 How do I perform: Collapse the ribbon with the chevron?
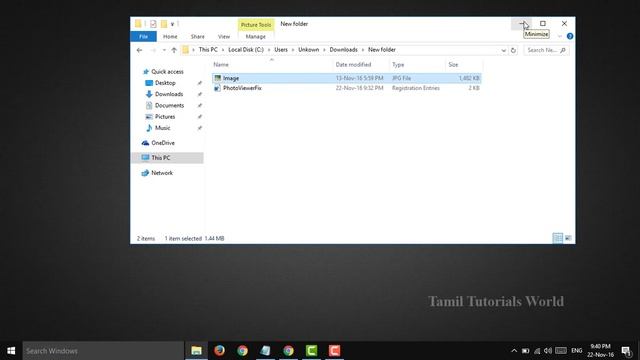(x=560, y=36)
